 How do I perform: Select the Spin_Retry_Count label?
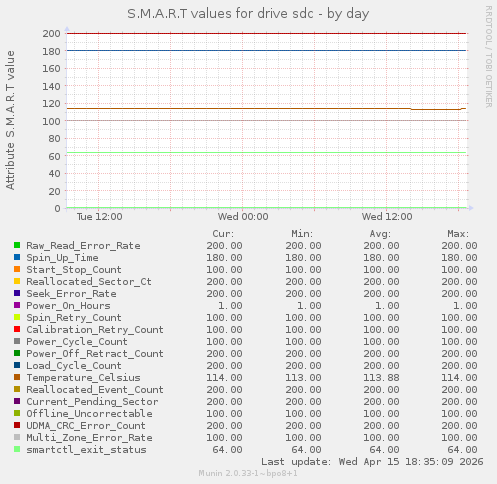[74, 318]
